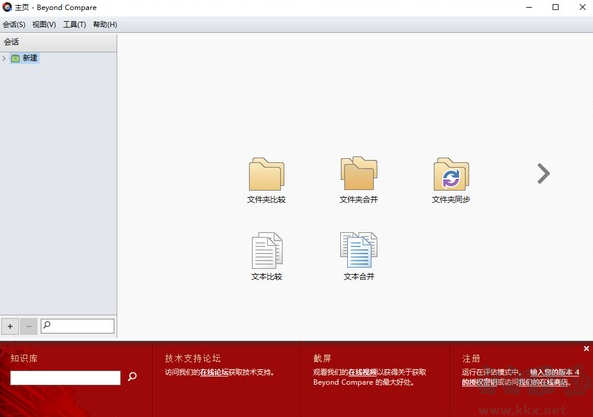Viewport: 593px width, 417px height.
Task: Expand the 新建 tree node arrow
Action: click(x=4, y=58)
